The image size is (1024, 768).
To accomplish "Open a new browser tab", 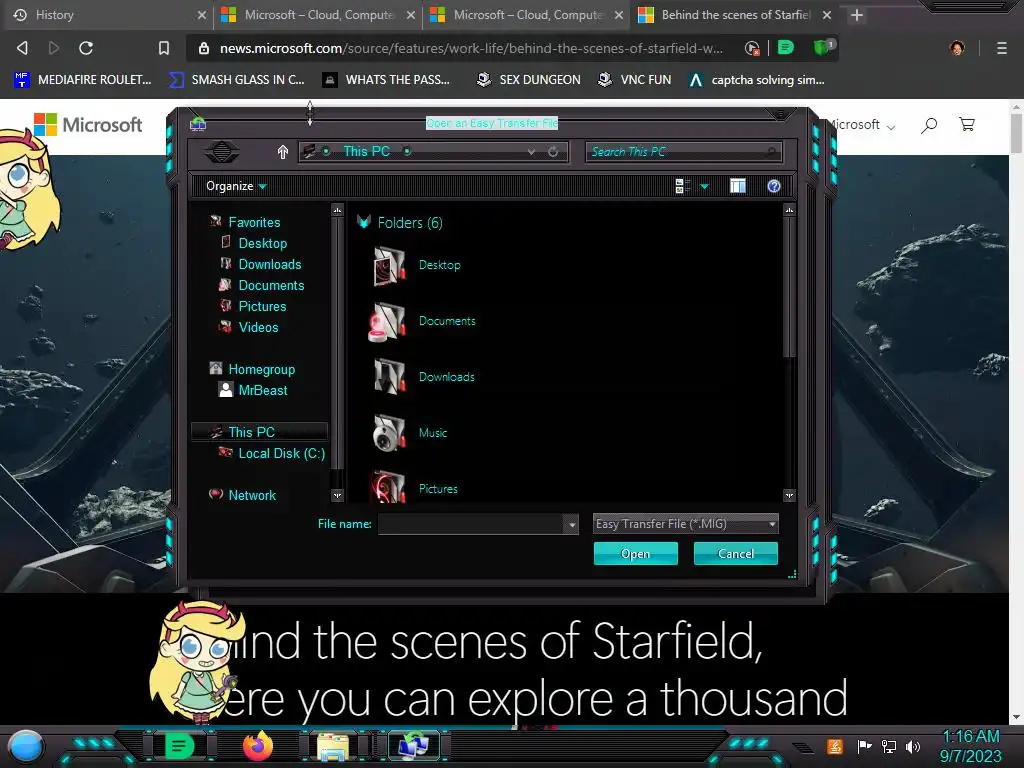I will click(857, 15).
